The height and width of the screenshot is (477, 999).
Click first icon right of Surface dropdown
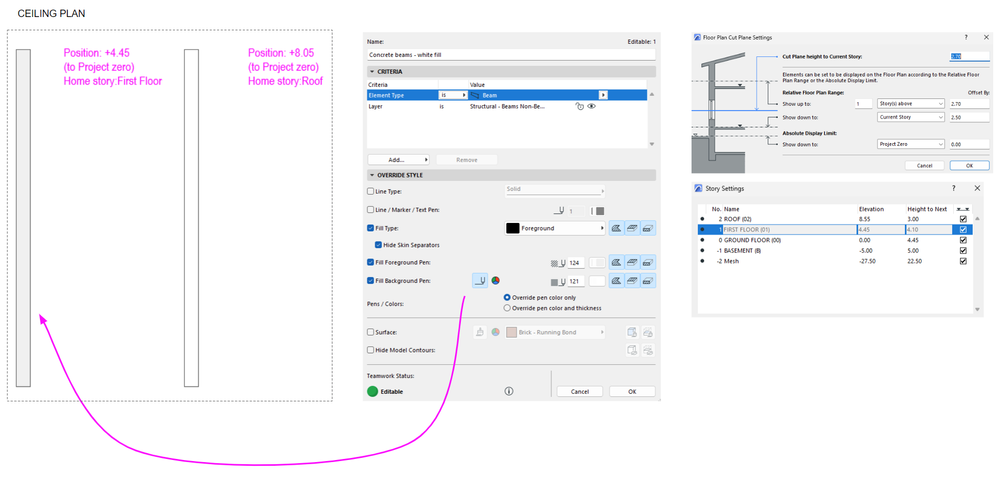632,332
